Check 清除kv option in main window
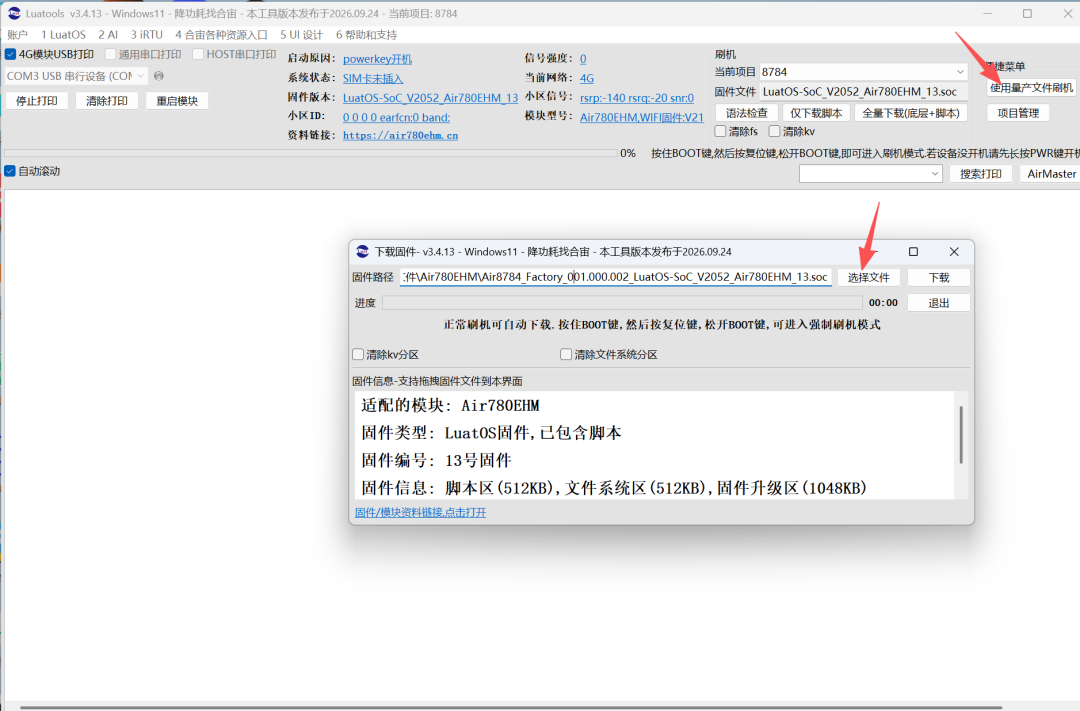Screen dimensions: 1080x711 pos(774,131)
